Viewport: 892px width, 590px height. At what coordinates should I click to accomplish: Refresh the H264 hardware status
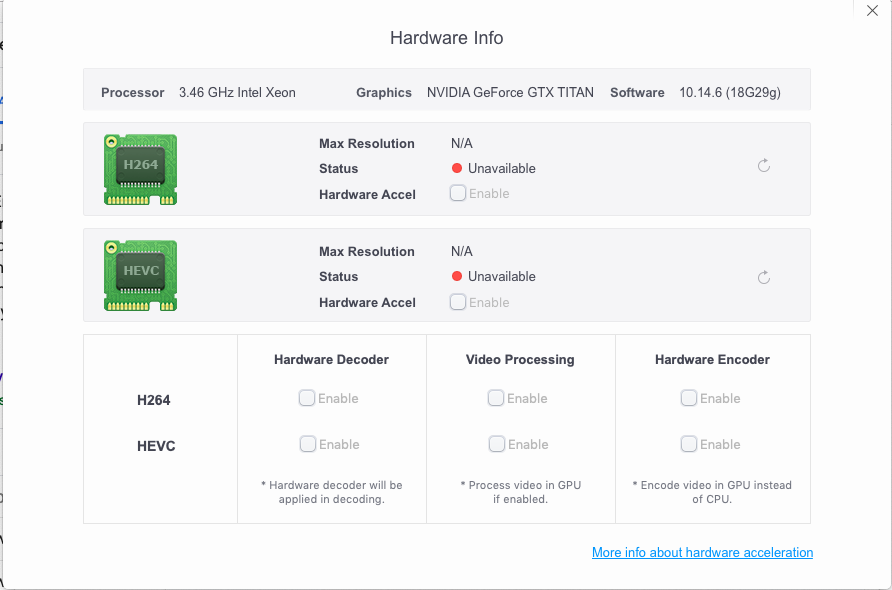pos(763,166)
